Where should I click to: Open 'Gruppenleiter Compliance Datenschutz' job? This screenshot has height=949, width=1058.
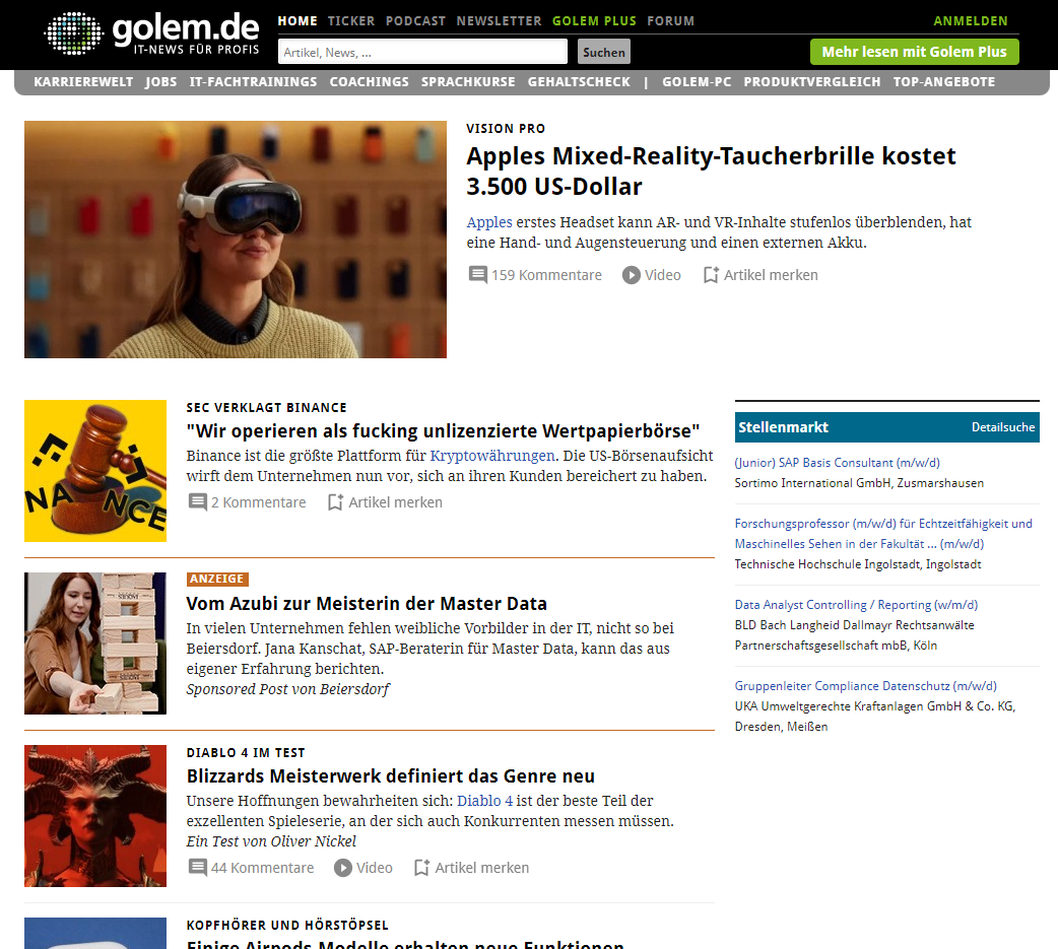click(866, 686)
